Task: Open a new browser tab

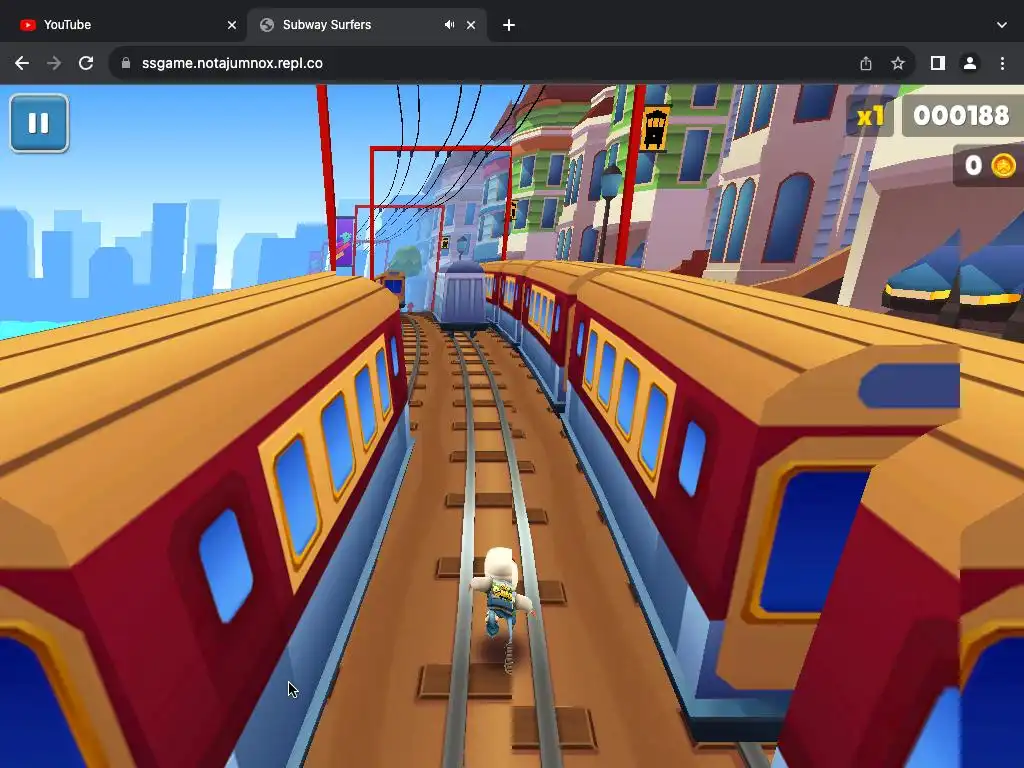Action: [x=509, y=25]
